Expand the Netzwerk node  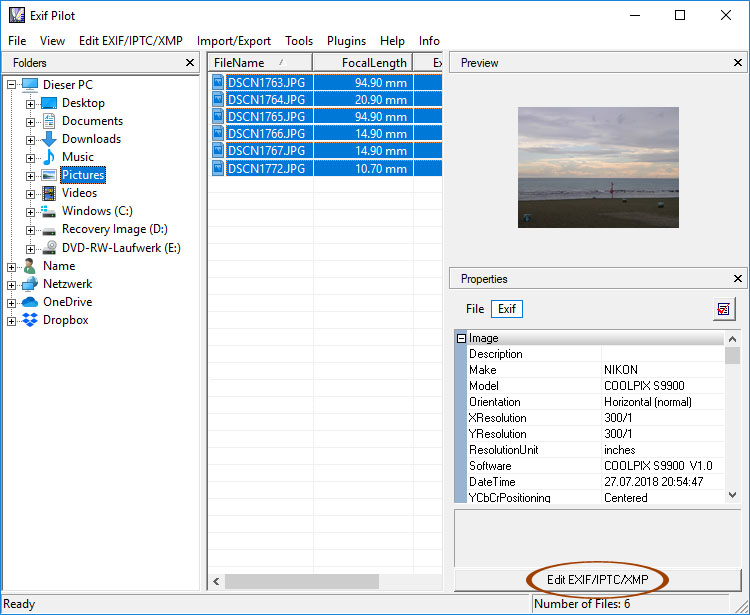click(11, 285)
